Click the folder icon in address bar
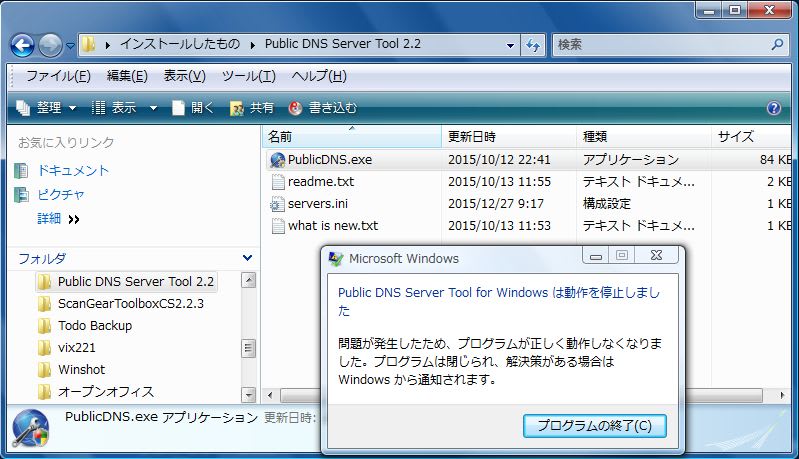Image resolution: width=799 pixels, height=459 pixels. tap(89, 44)
